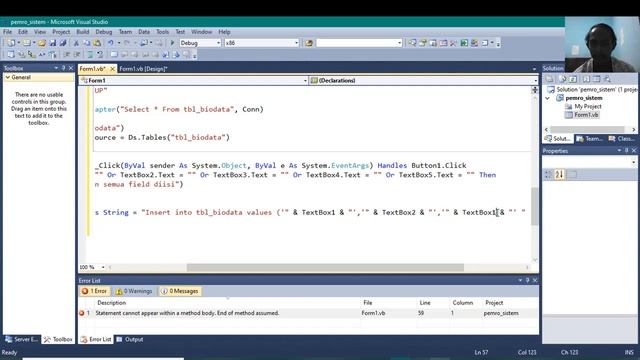Click Show All Files in Solution Explorer

pyautogui.click(x=562, y=79)
